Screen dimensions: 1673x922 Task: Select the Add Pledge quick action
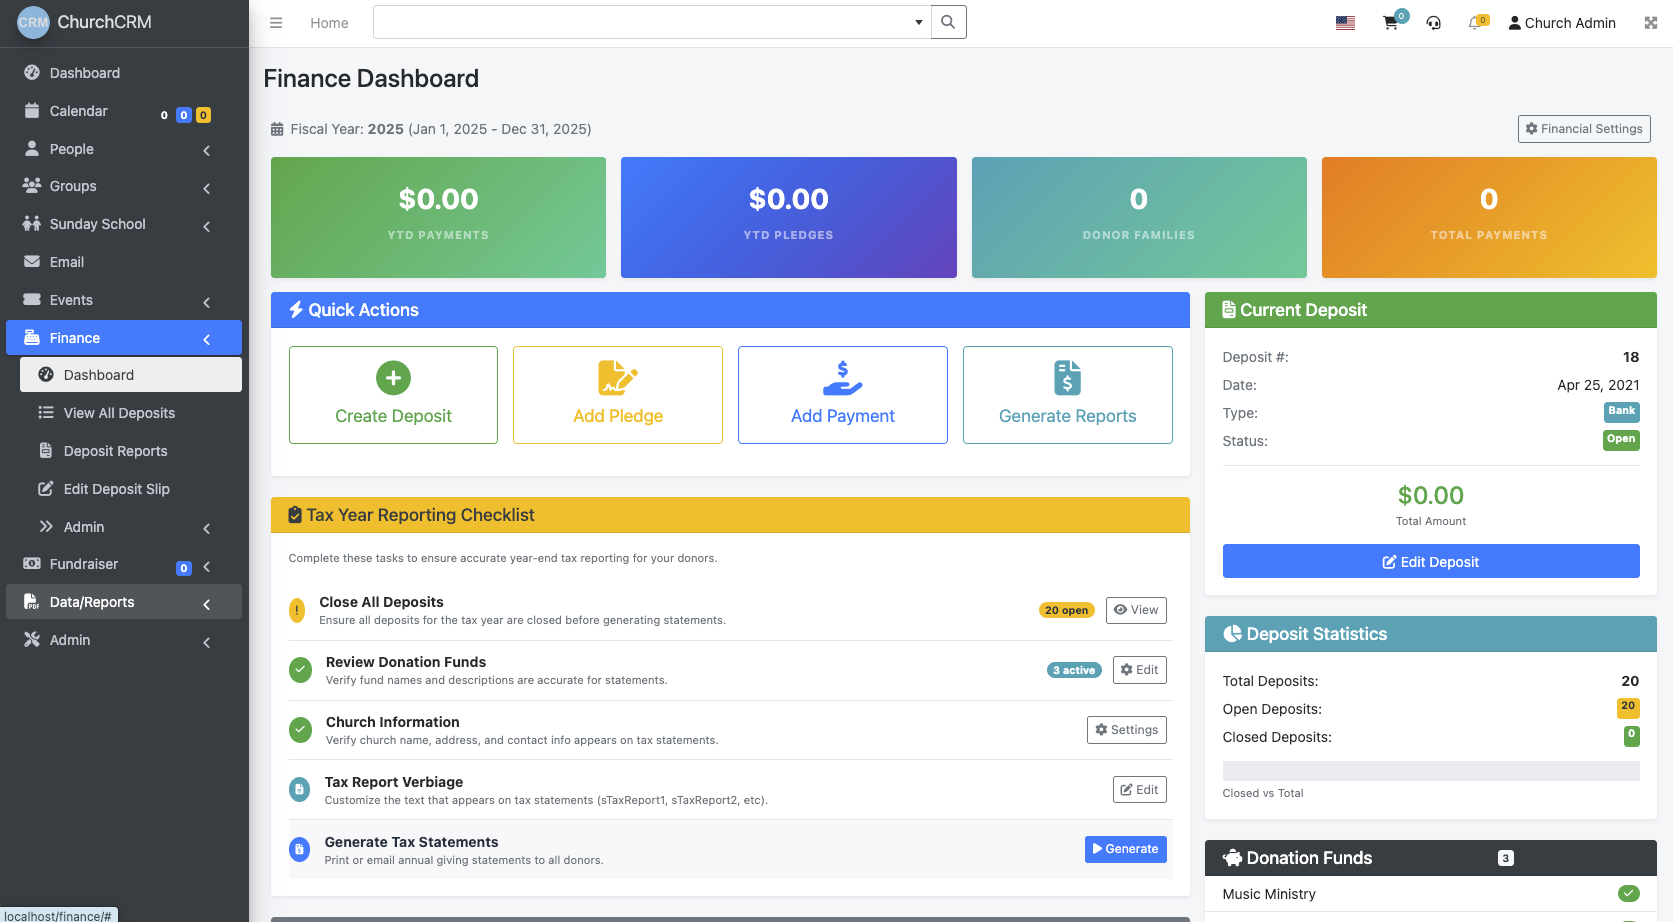pos(617,394)
